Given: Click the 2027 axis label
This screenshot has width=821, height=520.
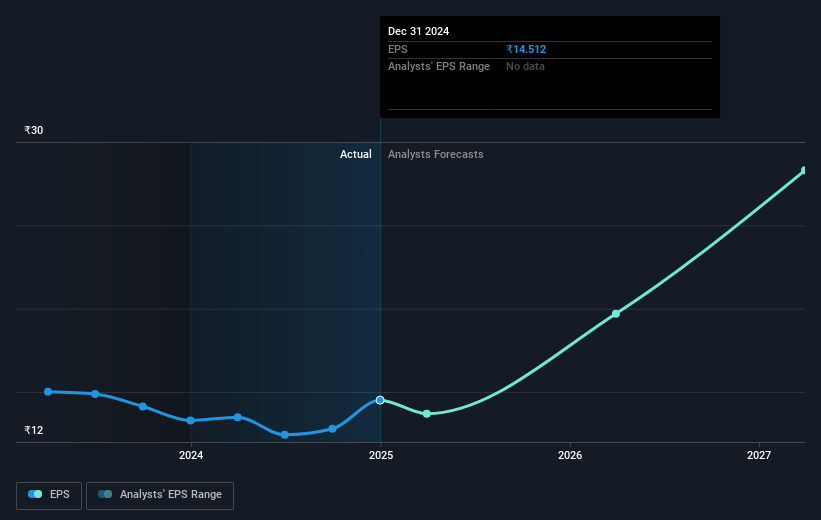Looking at the screenshot, I should [x=759, y=456].
